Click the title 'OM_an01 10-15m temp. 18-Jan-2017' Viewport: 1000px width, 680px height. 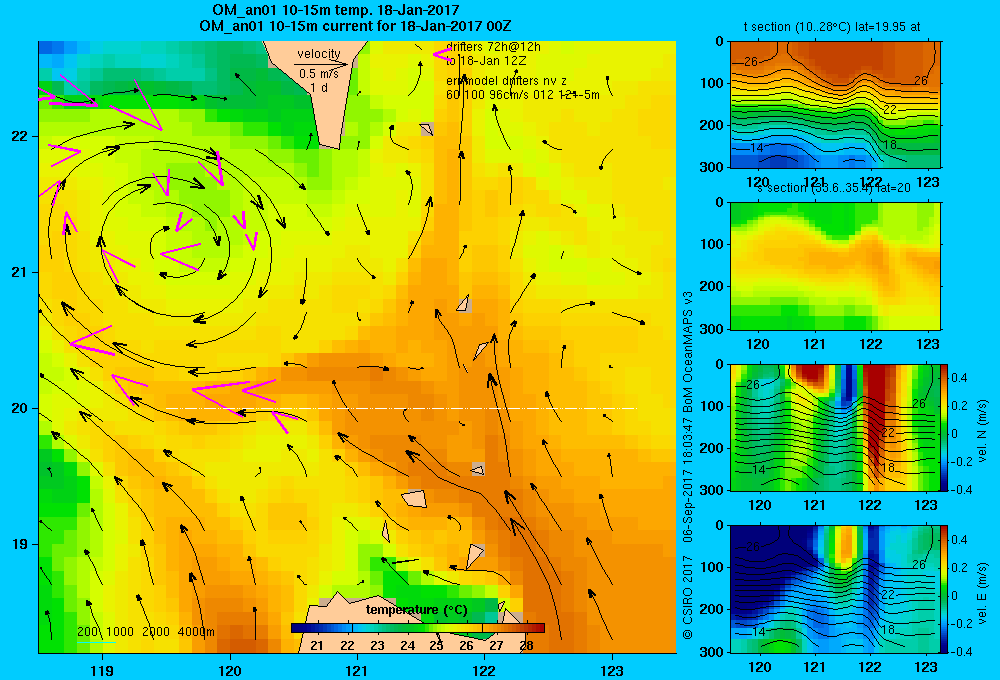coord(335,10)
